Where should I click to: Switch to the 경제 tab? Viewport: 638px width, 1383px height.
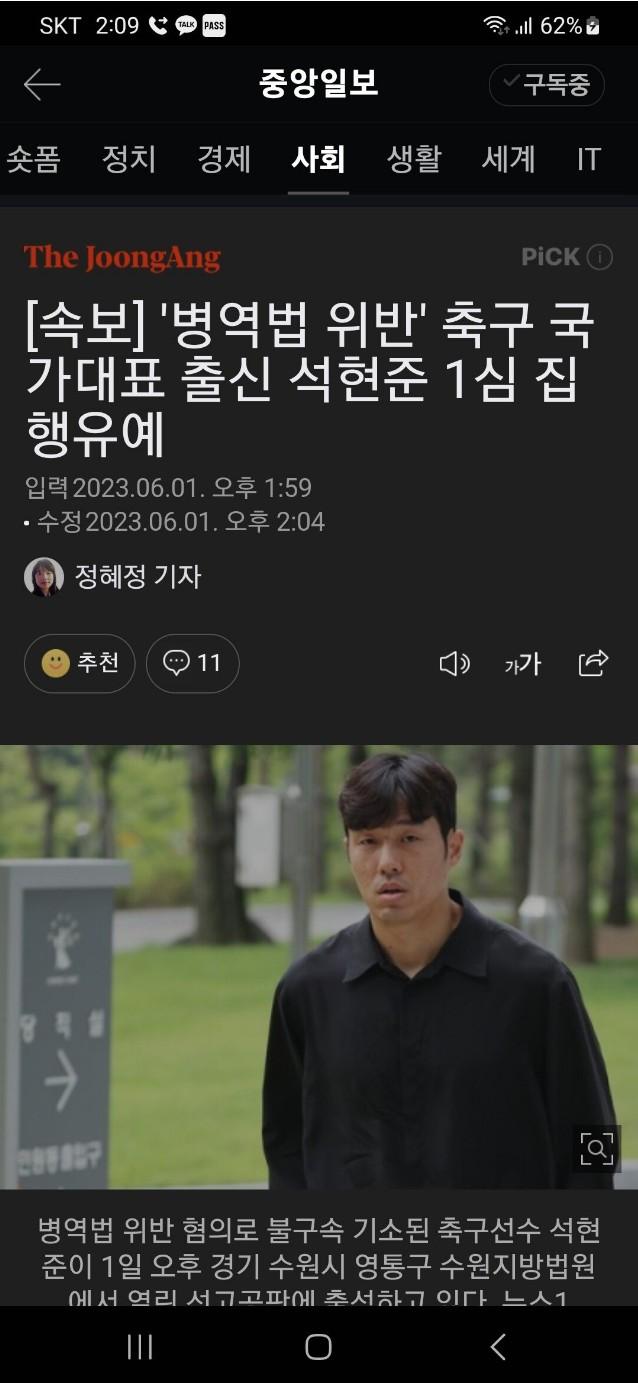pos(224,159)
